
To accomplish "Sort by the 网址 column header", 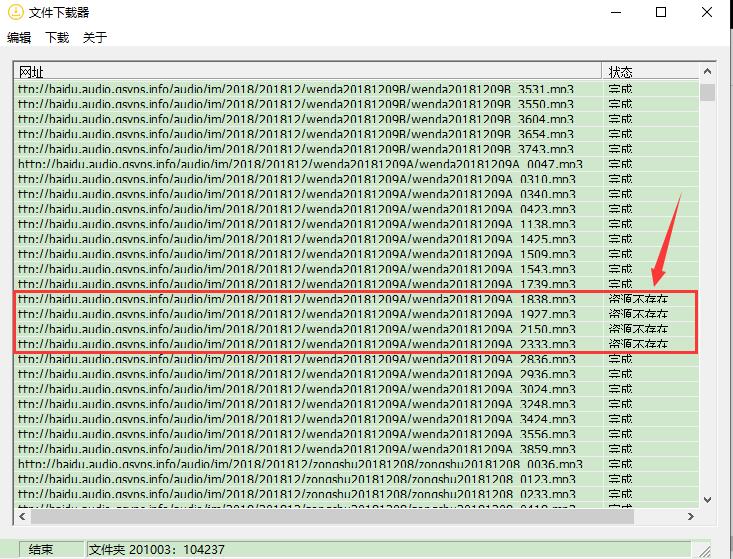I will [x=308, y=72].
